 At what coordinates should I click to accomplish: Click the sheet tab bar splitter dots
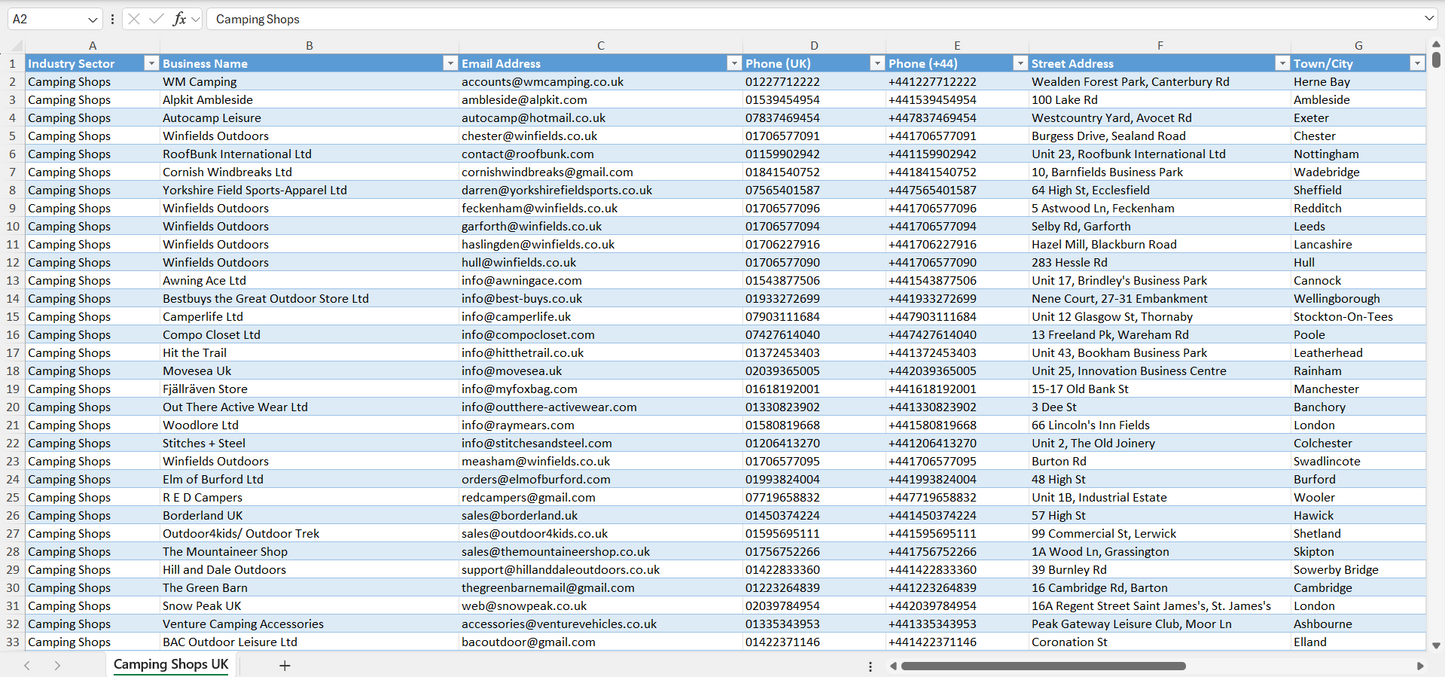[870, 666]
